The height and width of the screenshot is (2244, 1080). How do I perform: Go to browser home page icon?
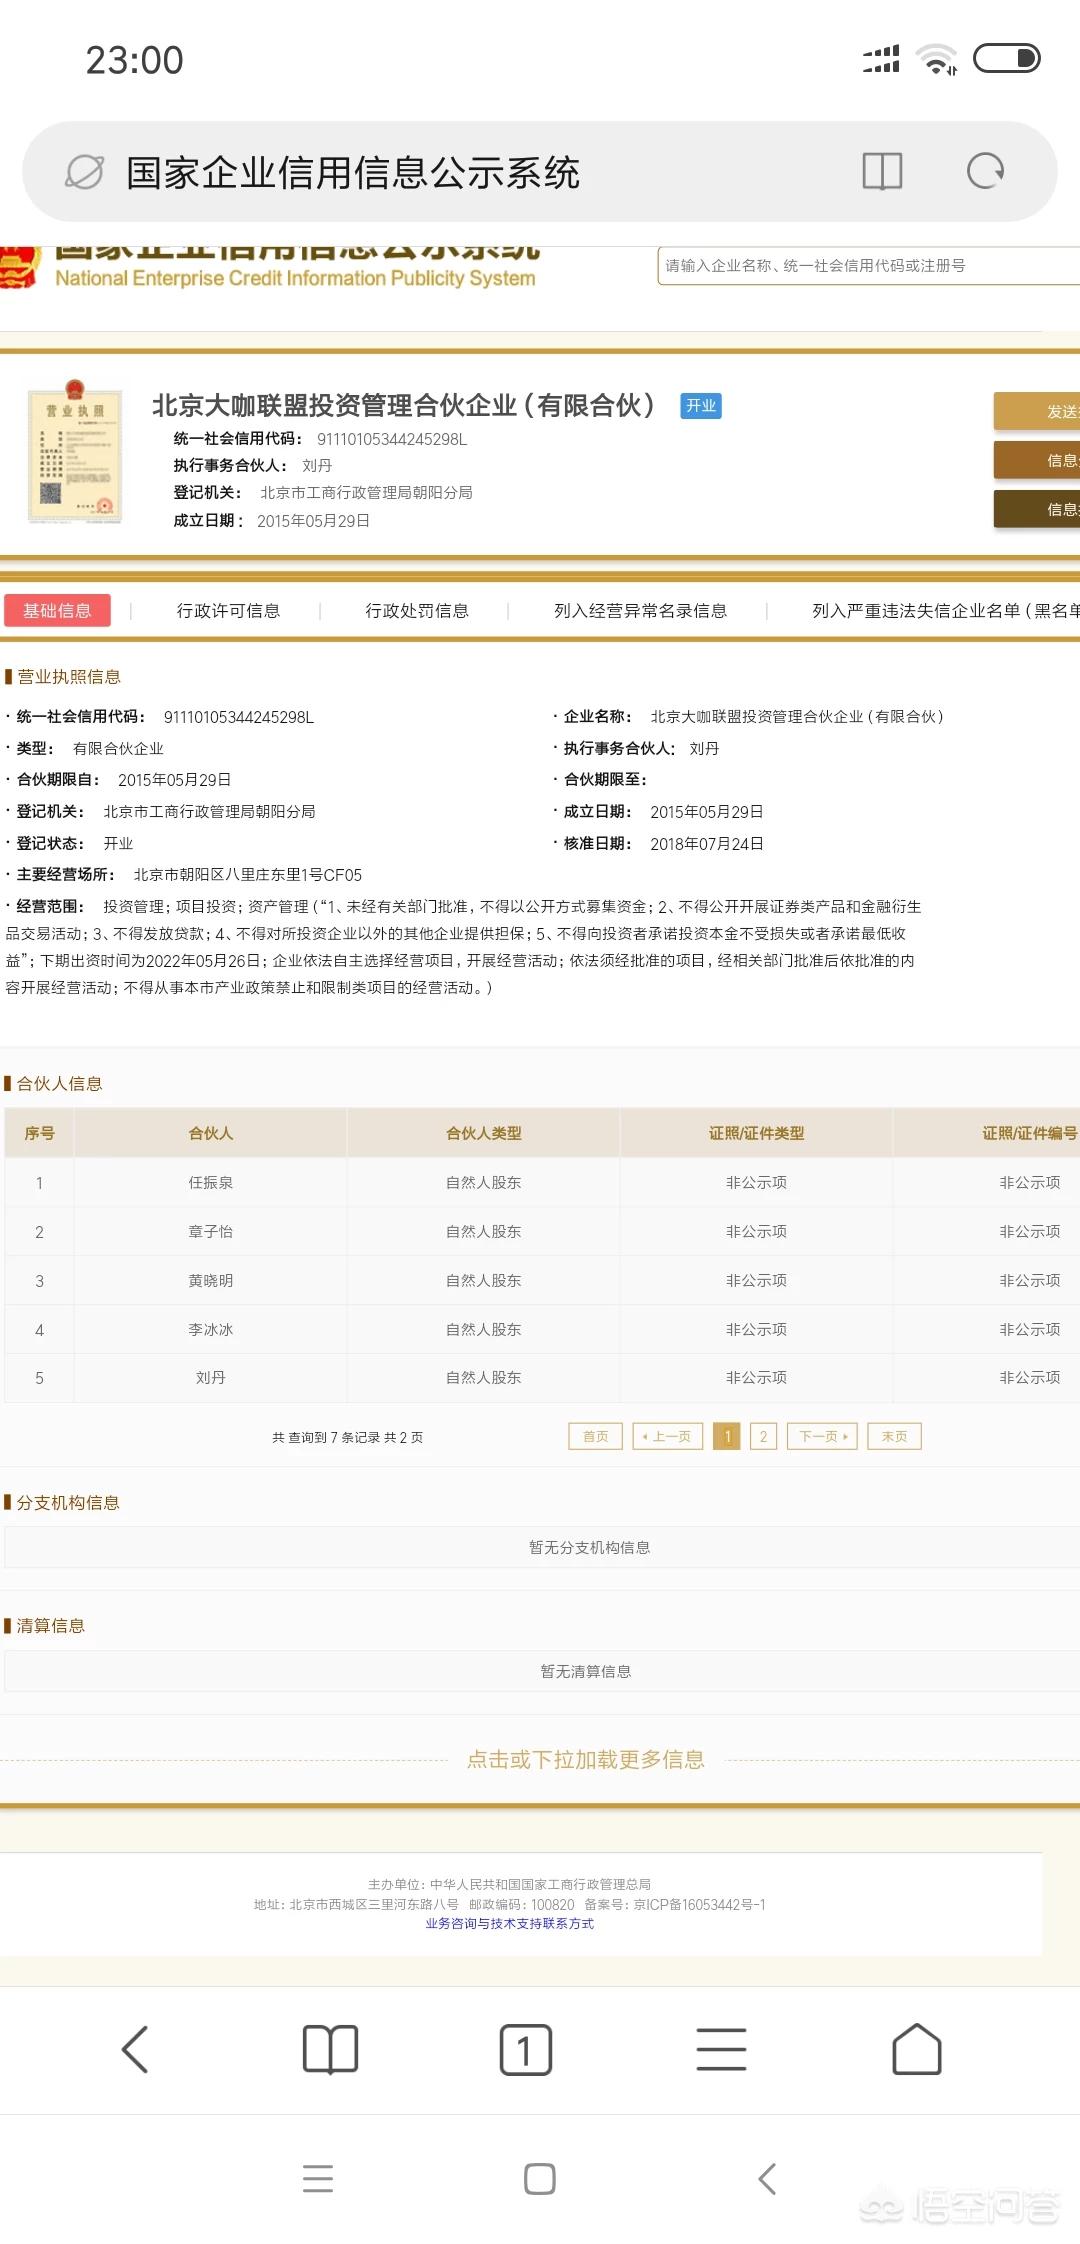[916, 2049]
